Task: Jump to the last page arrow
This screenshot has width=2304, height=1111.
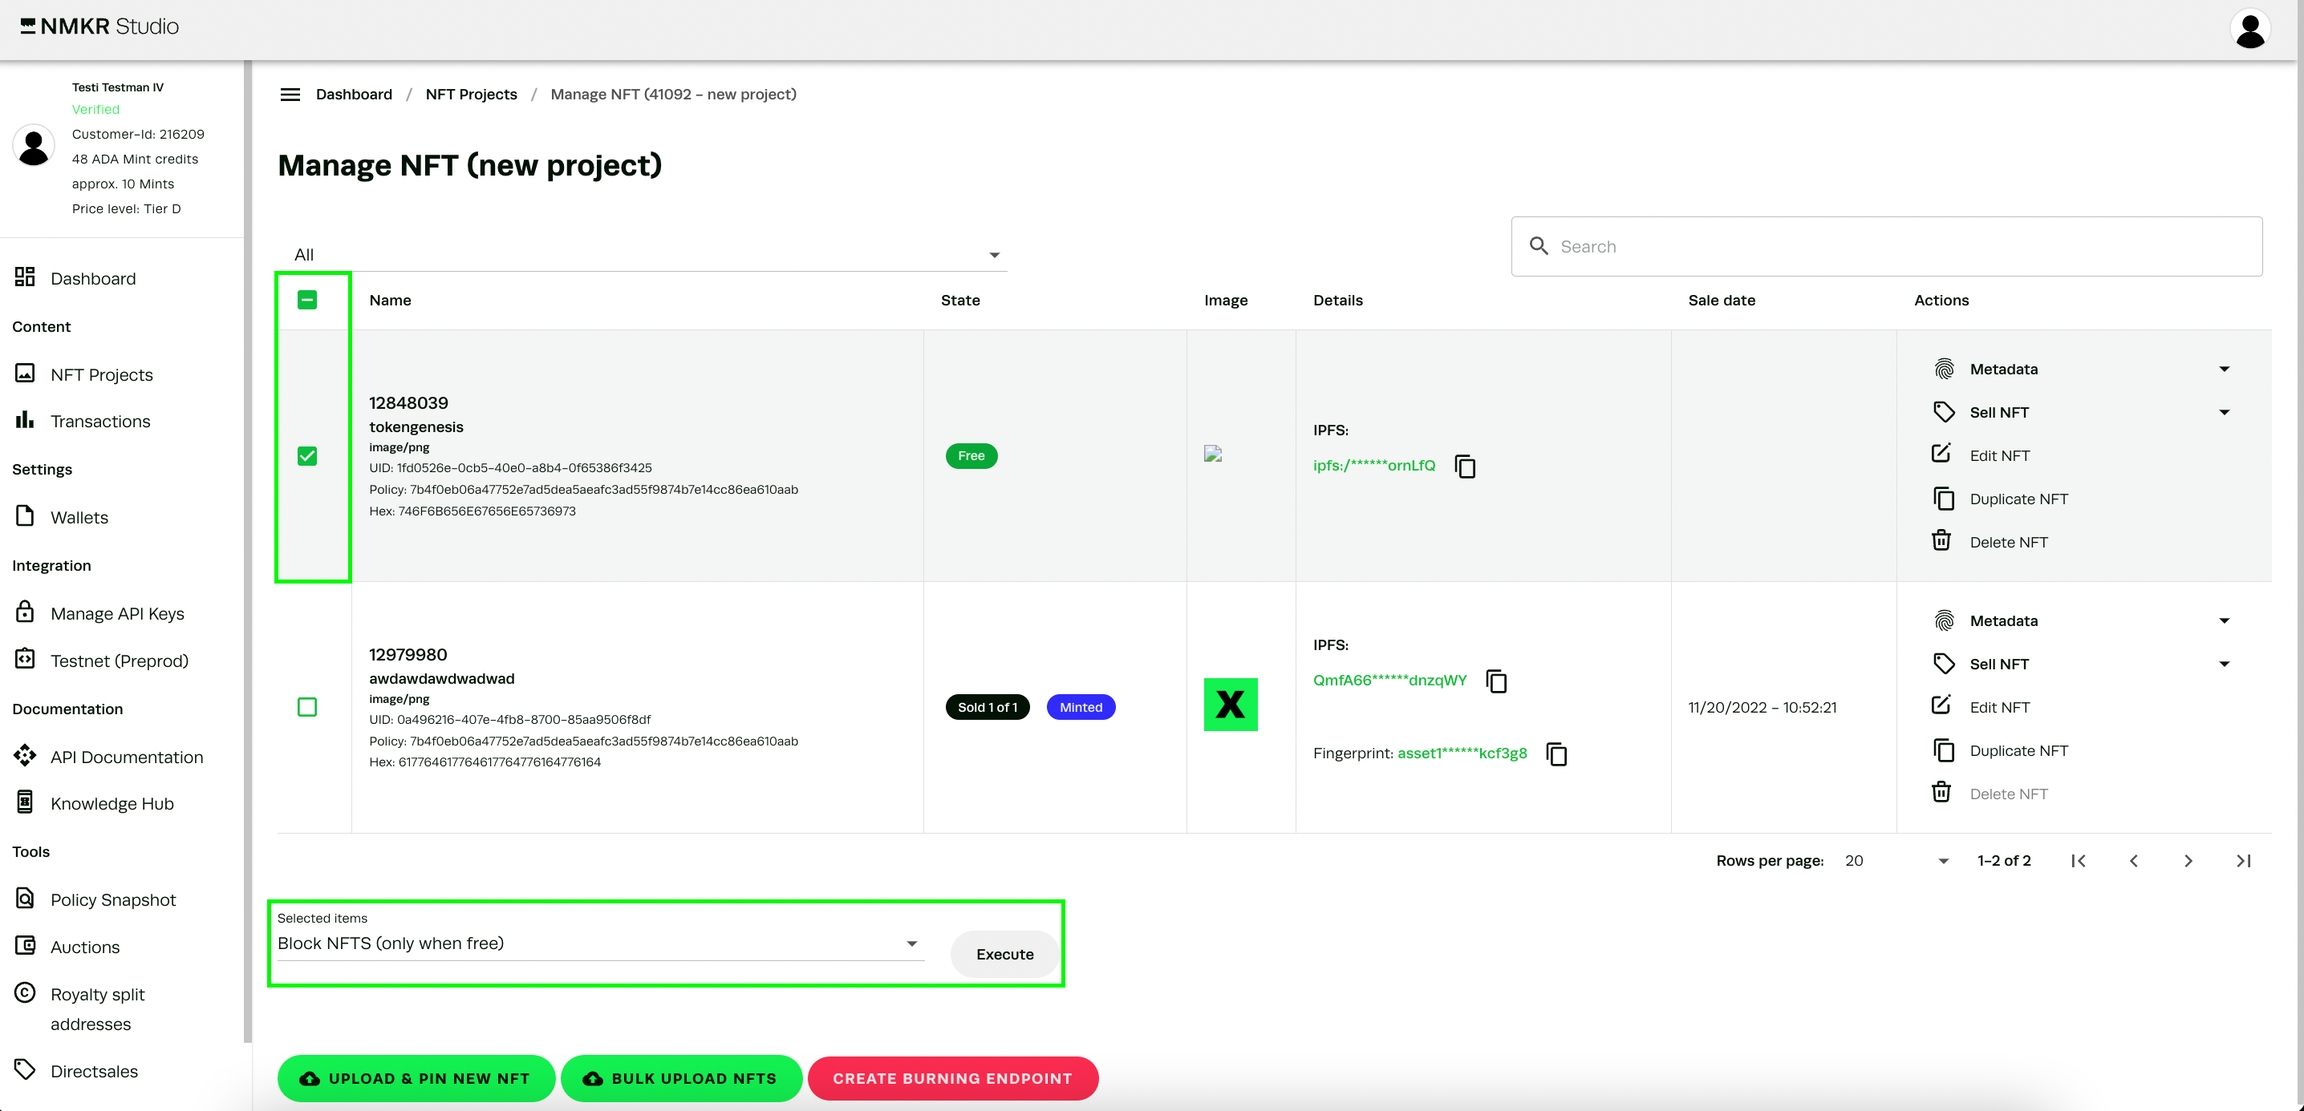Action: (x=2243, y=861)
